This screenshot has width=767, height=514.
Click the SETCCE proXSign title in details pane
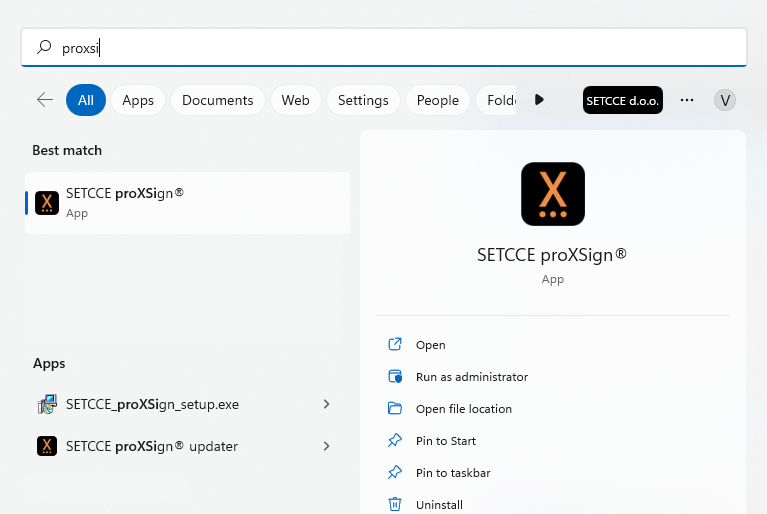(552, 255)
